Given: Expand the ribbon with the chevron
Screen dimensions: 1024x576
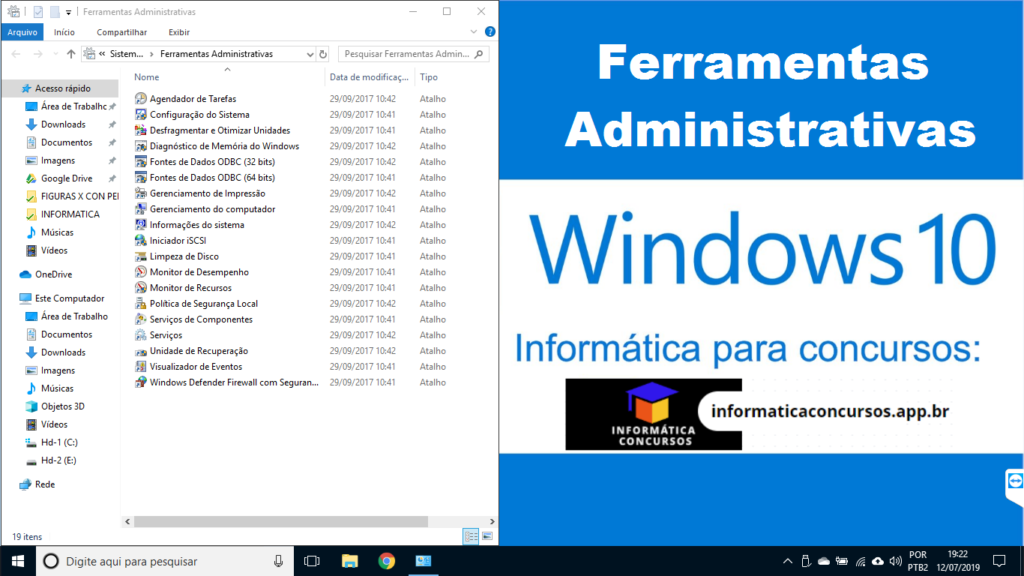Looking at the screenshot, I should 474,32.
